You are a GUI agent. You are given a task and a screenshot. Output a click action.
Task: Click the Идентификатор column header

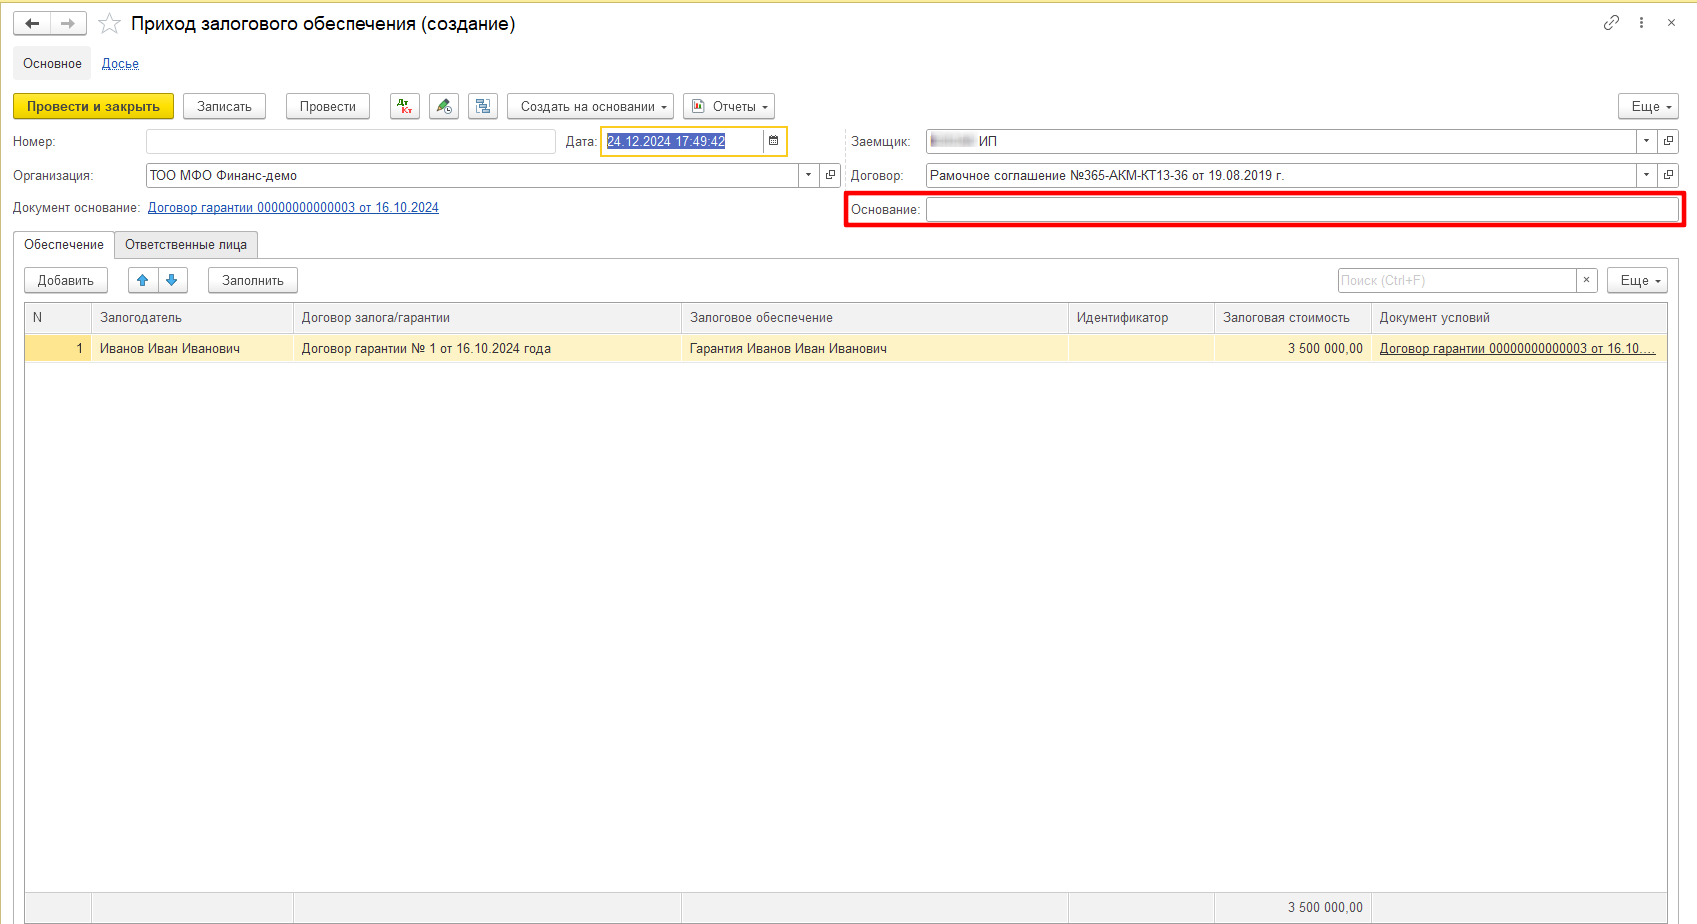(x=1141, y=317)
